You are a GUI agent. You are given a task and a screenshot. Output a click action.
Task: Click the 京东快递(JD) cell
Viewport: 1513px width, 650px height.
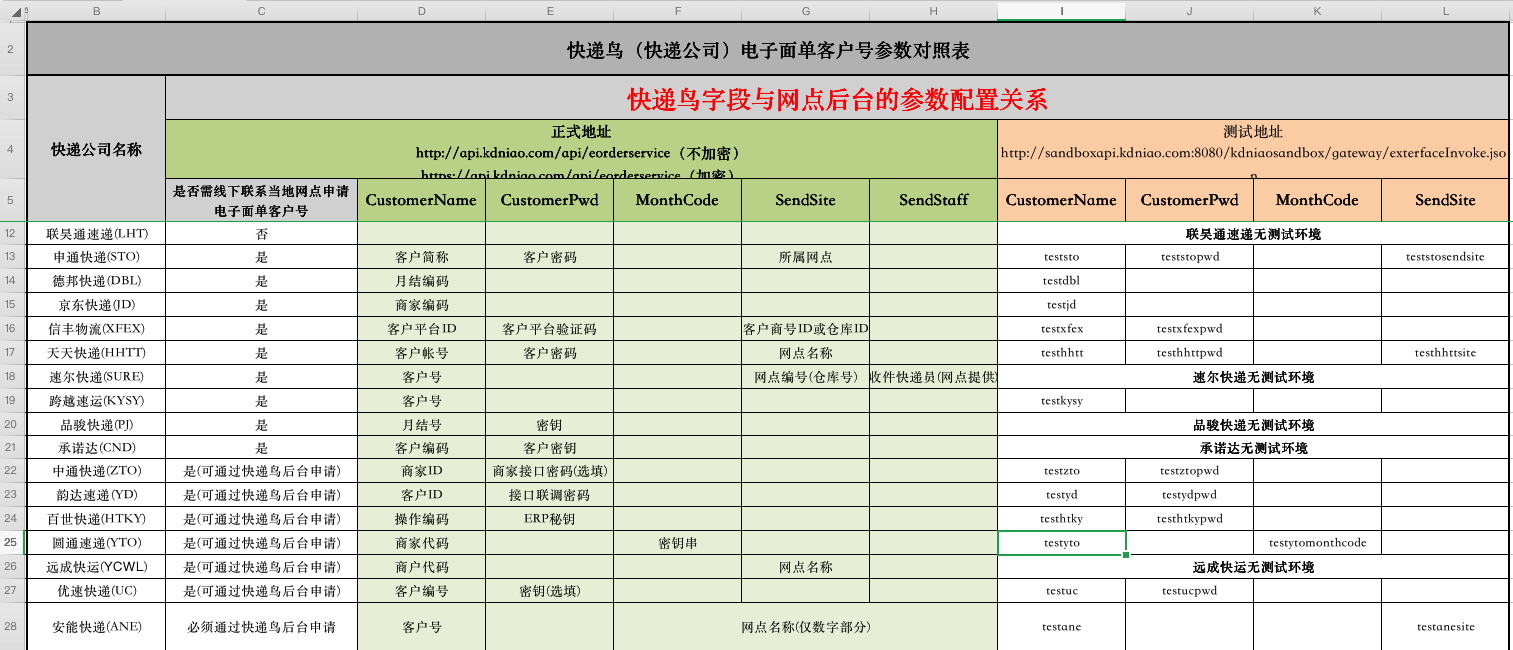tap(96, 305)
